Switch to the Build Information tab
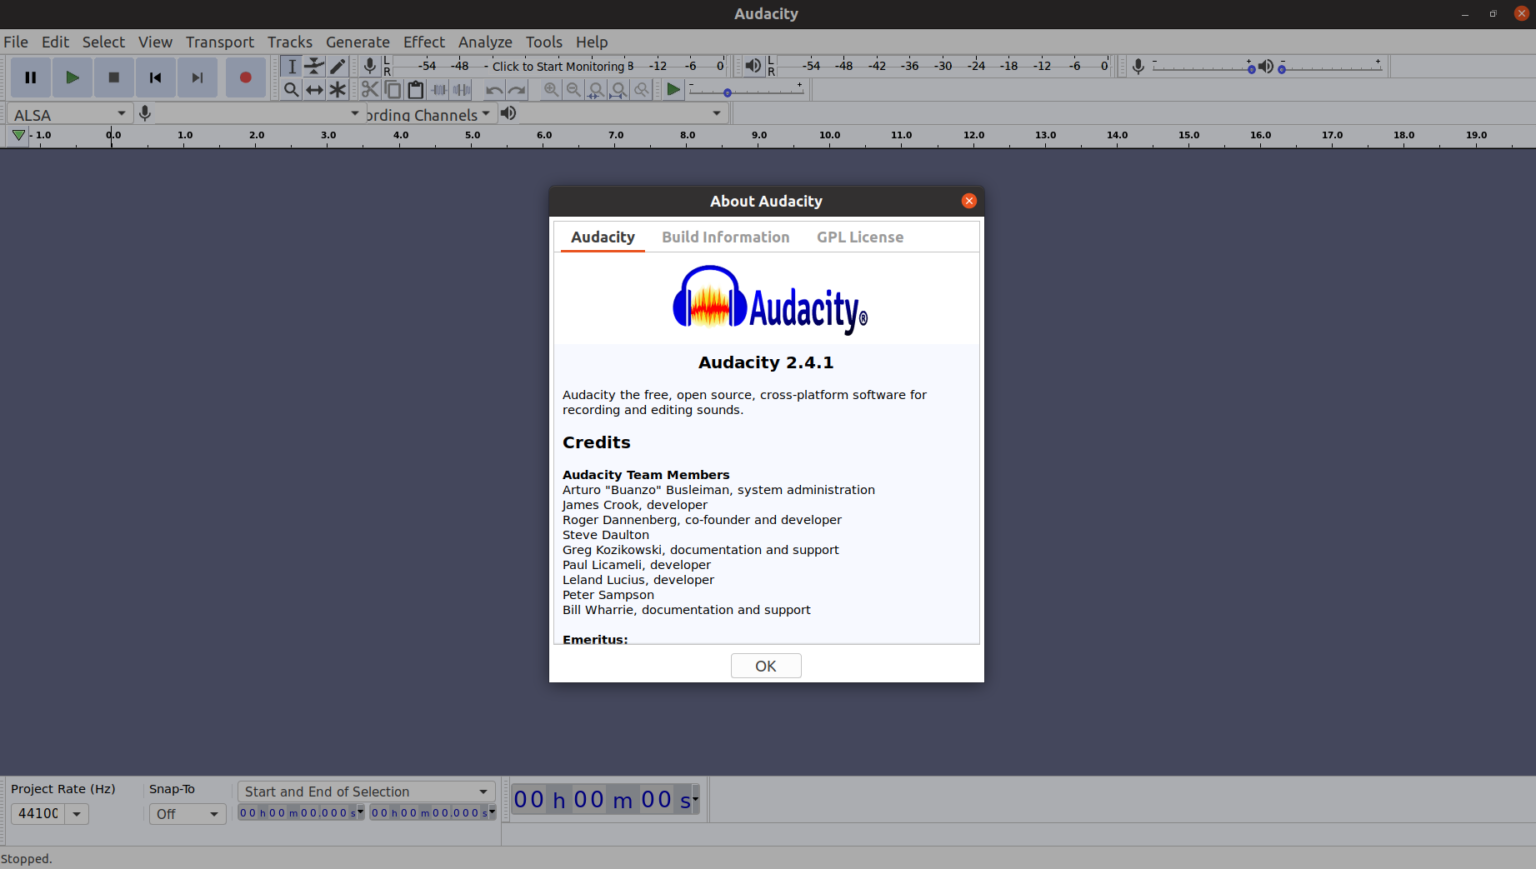This screenshot has width=1536, height=869. 725,237
